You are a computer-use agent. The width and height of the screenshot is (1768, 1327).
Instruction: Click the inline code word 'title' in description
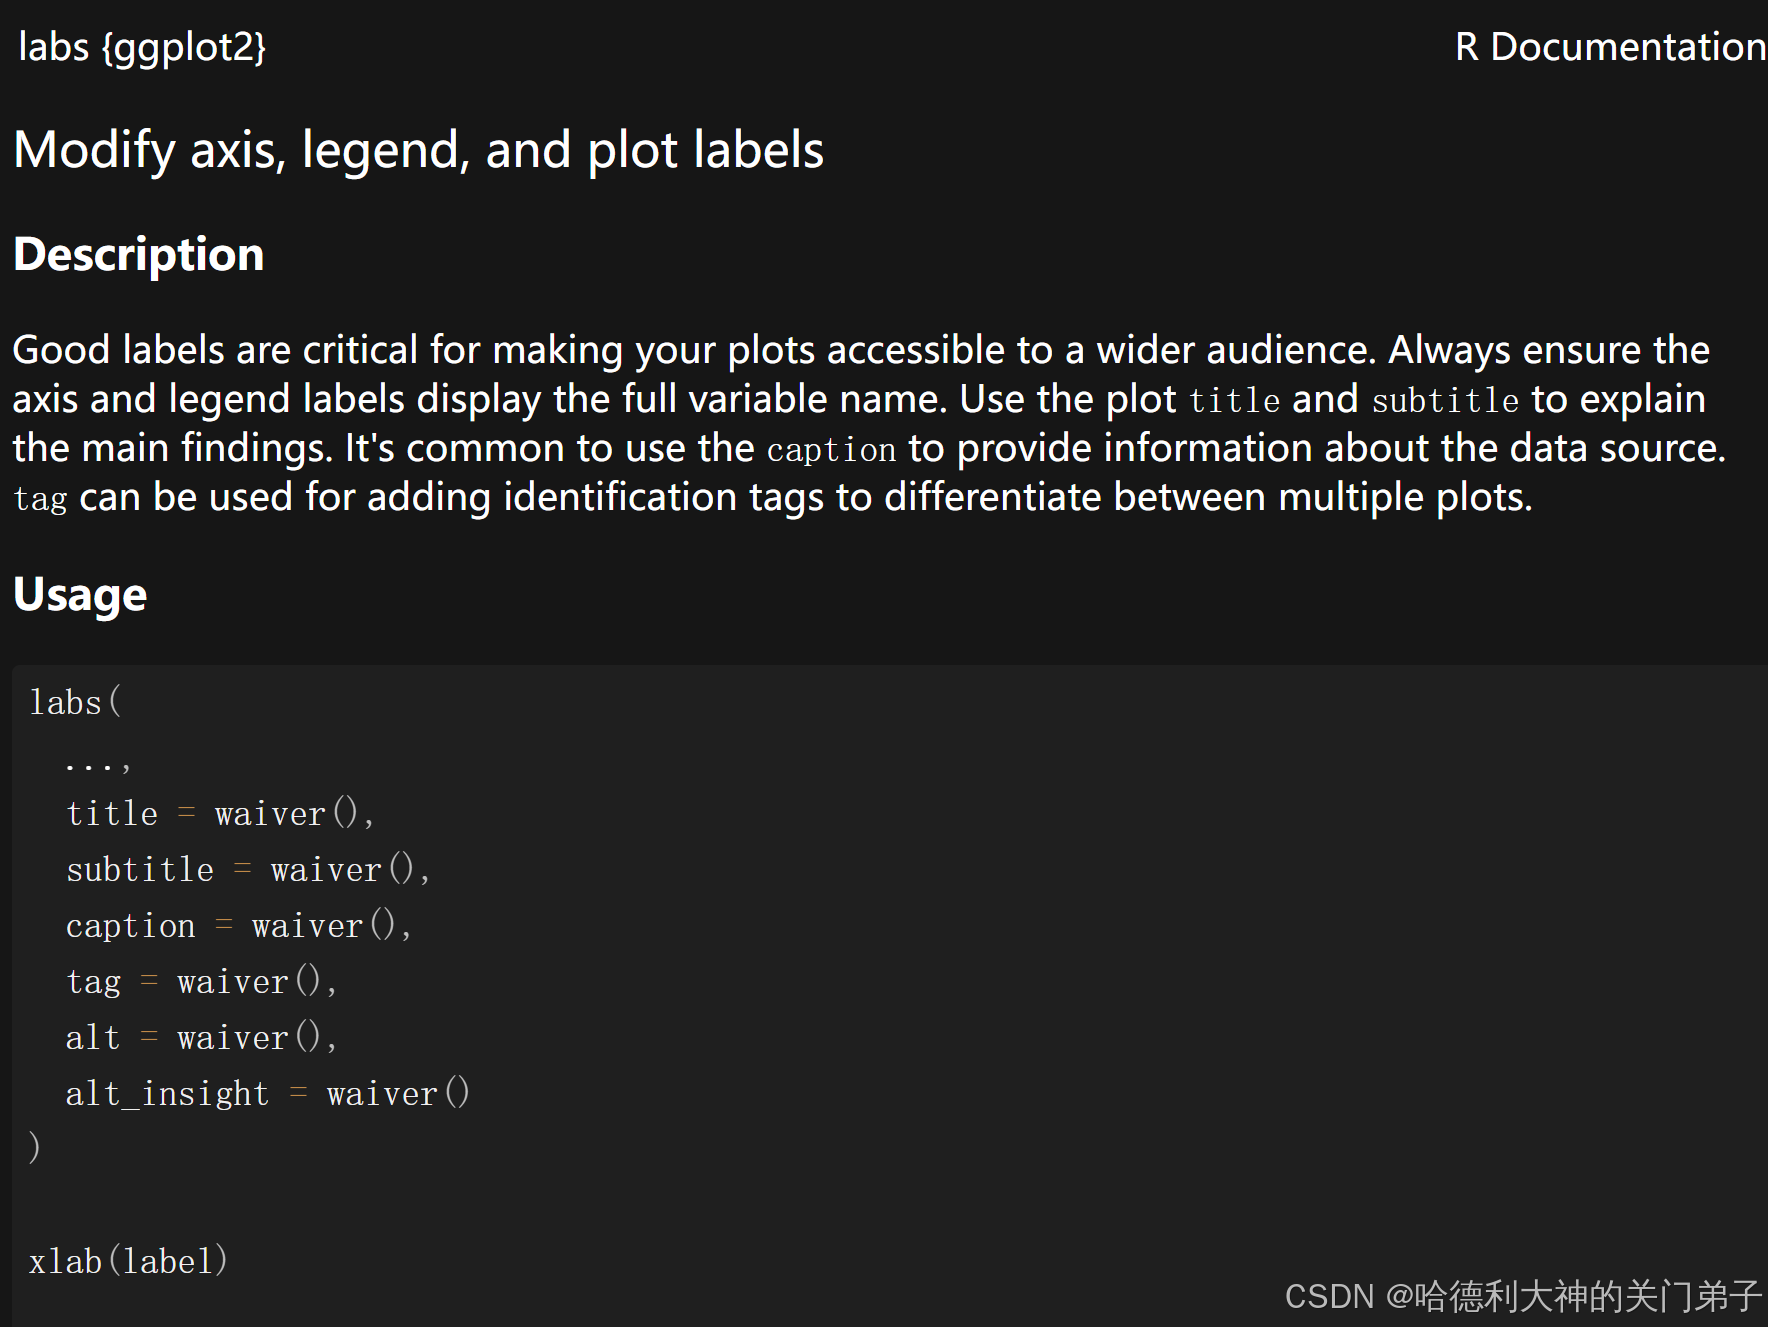click(1234, 400)
